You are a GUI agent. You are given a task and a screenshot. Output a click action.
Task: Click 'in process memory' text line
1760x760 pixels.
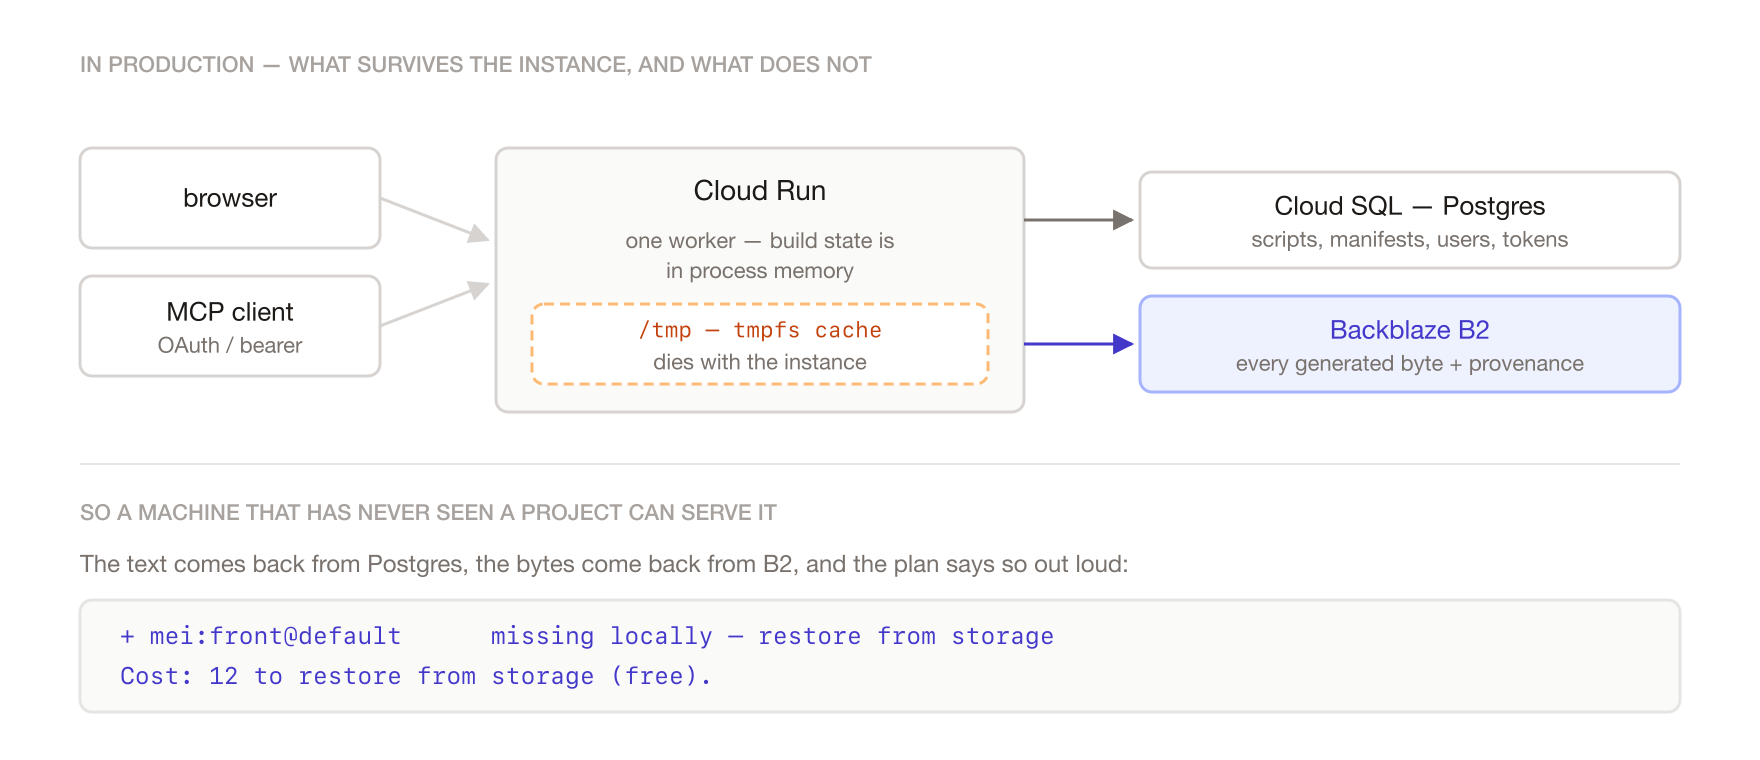760,271
